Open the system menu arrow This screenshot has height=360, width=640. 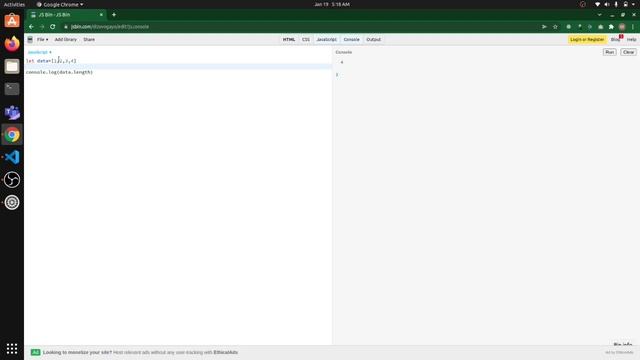633,4
